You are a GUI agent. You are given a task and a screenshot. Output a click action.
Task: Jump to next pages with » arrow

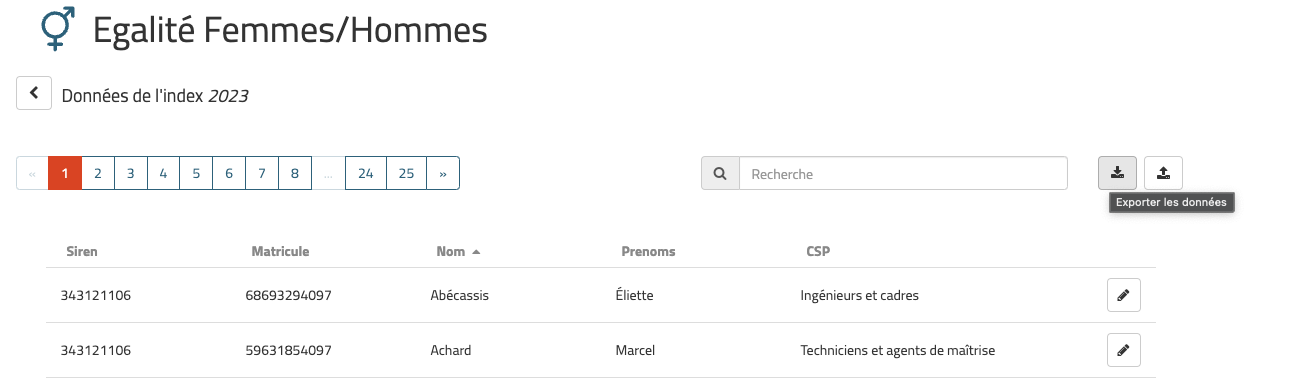(x=443, y=173)
